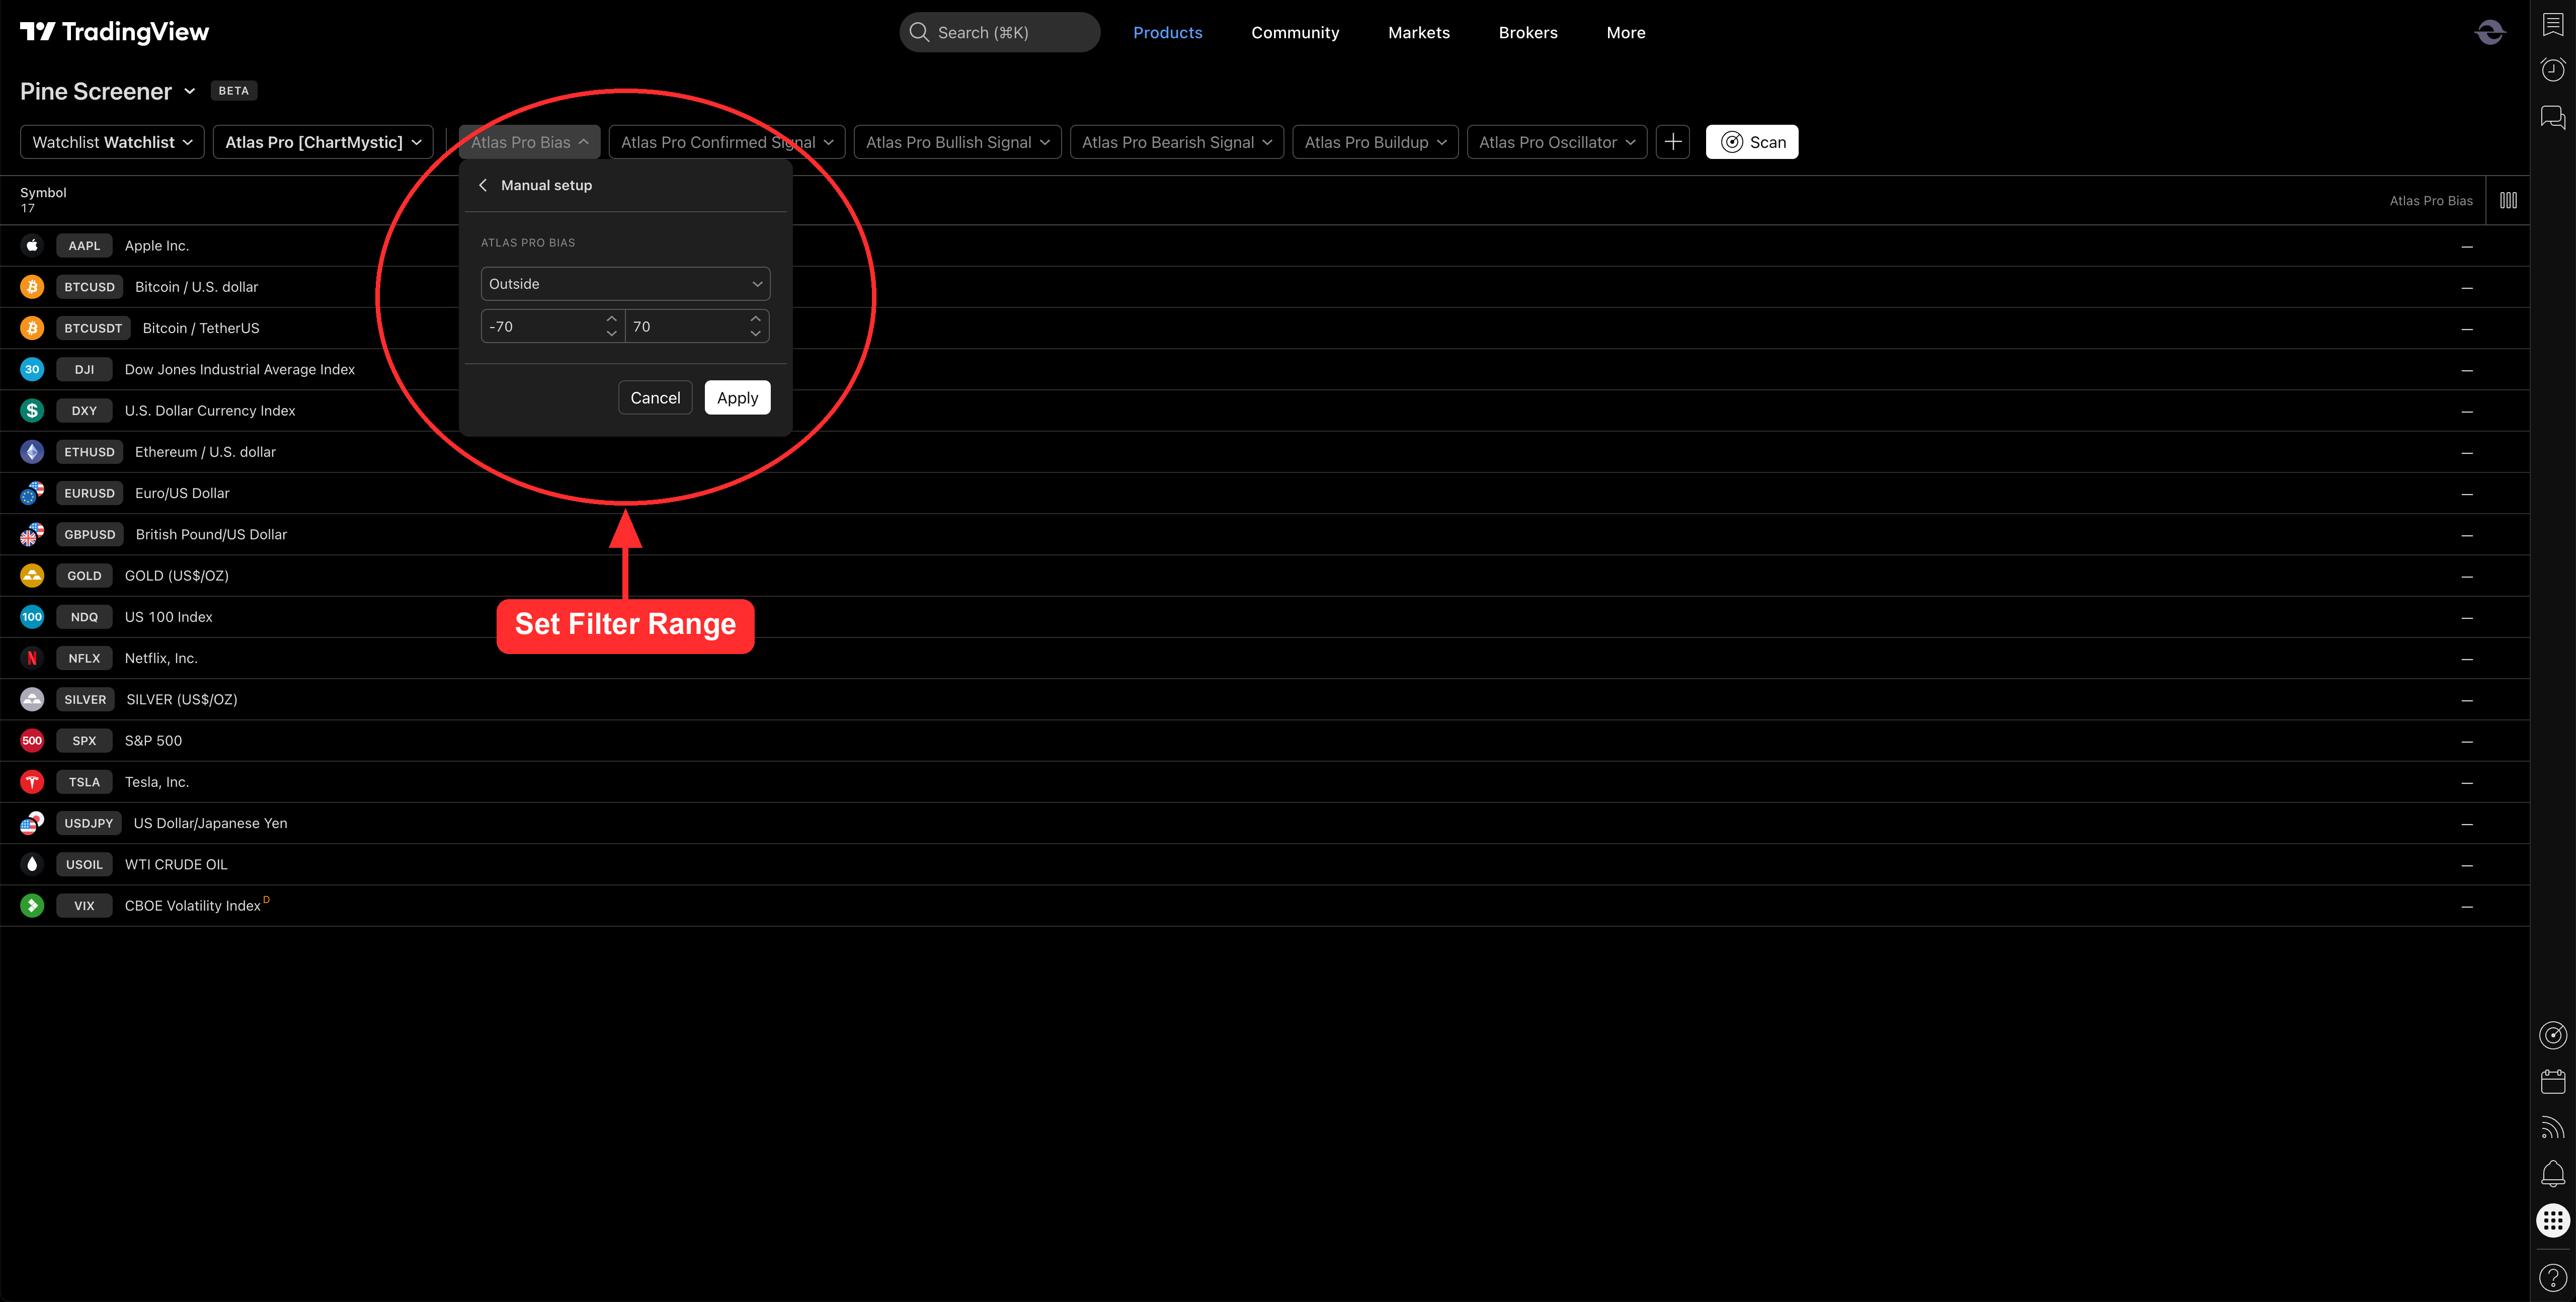Screen dimensions: 2576x1302
Task: Click the BETA badge
Action: (234, 91)
